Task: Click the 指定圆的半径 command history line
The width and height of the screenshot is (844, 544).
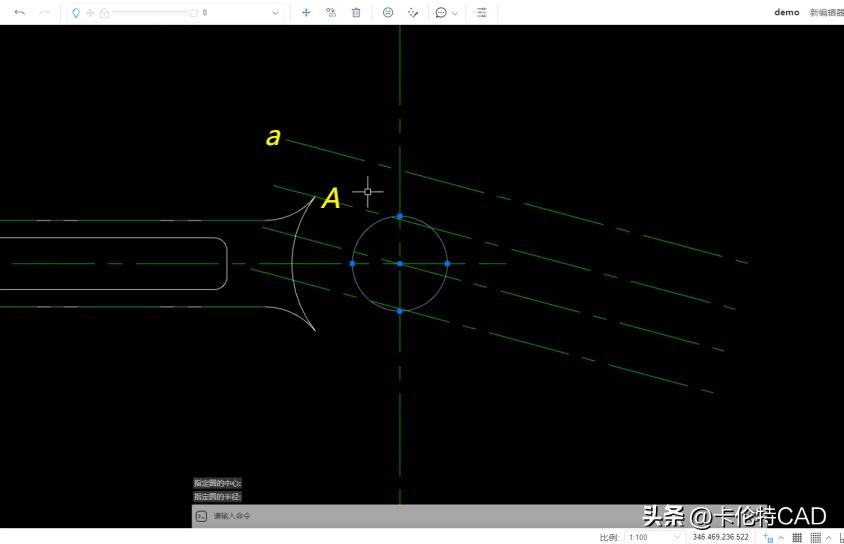Action: (217, 496)
